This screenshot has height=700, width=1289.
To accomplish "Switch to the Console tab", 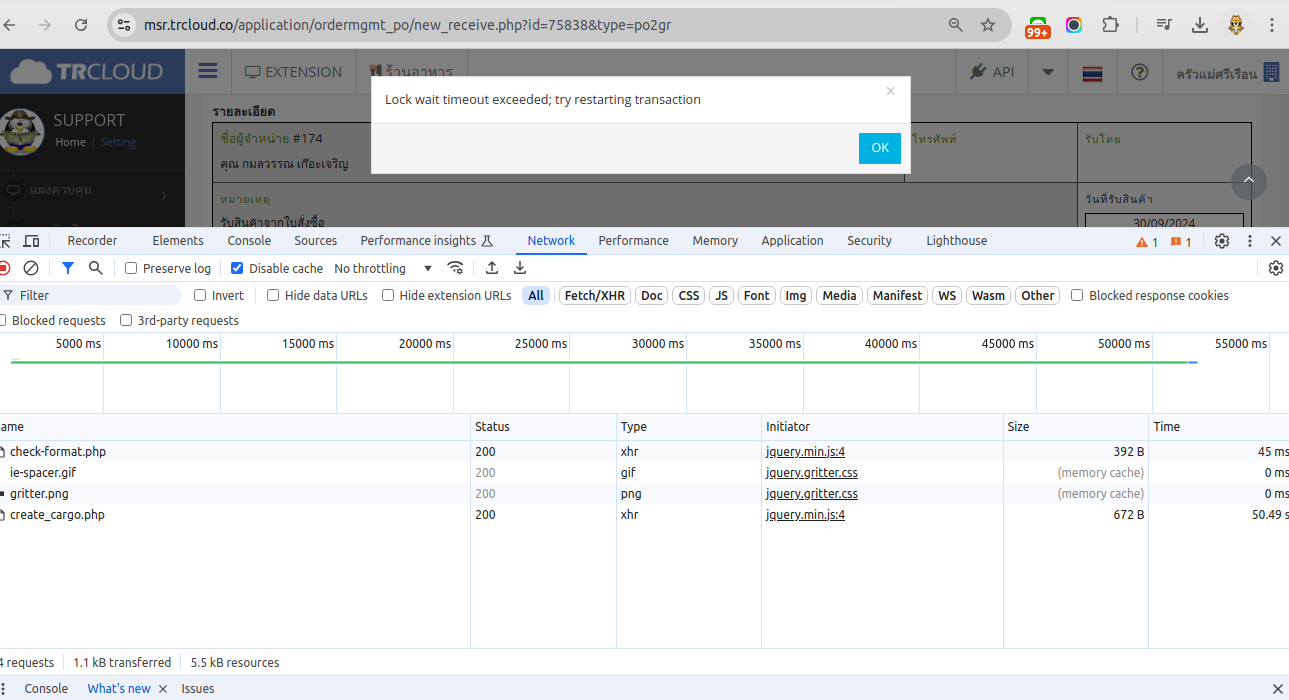I will (249, 241).
